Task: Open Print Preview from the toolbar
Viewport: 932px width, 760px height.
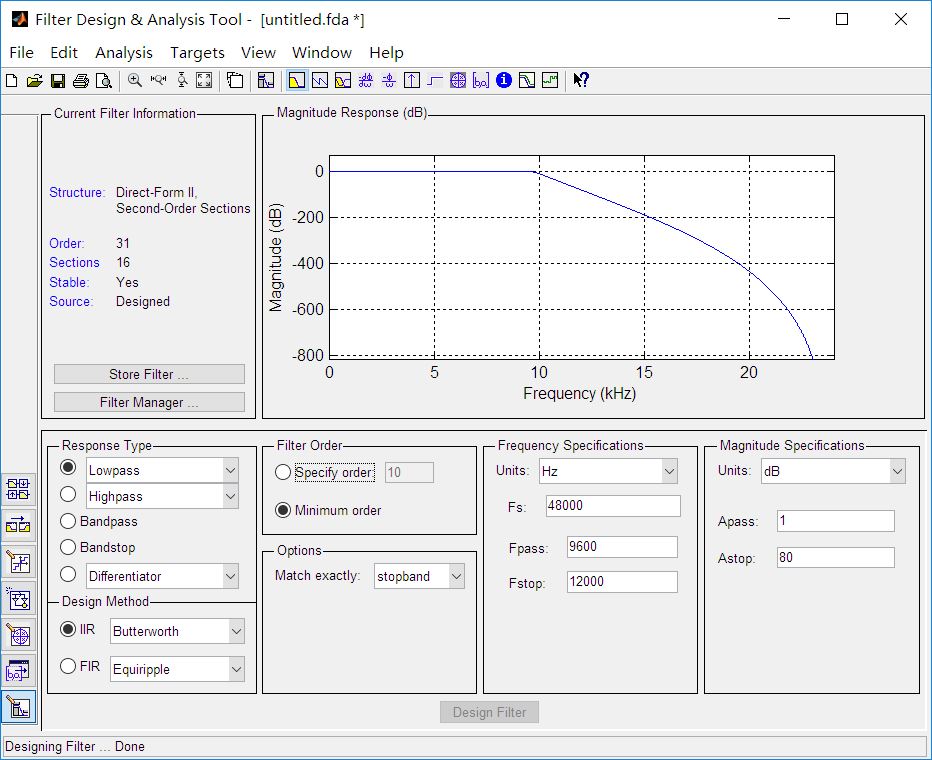Action: click(x=104, y=80)
